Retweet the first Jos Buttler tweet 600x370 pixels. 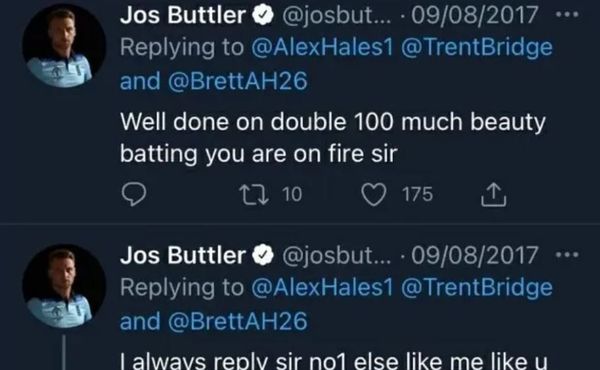(x=253, y=194)
